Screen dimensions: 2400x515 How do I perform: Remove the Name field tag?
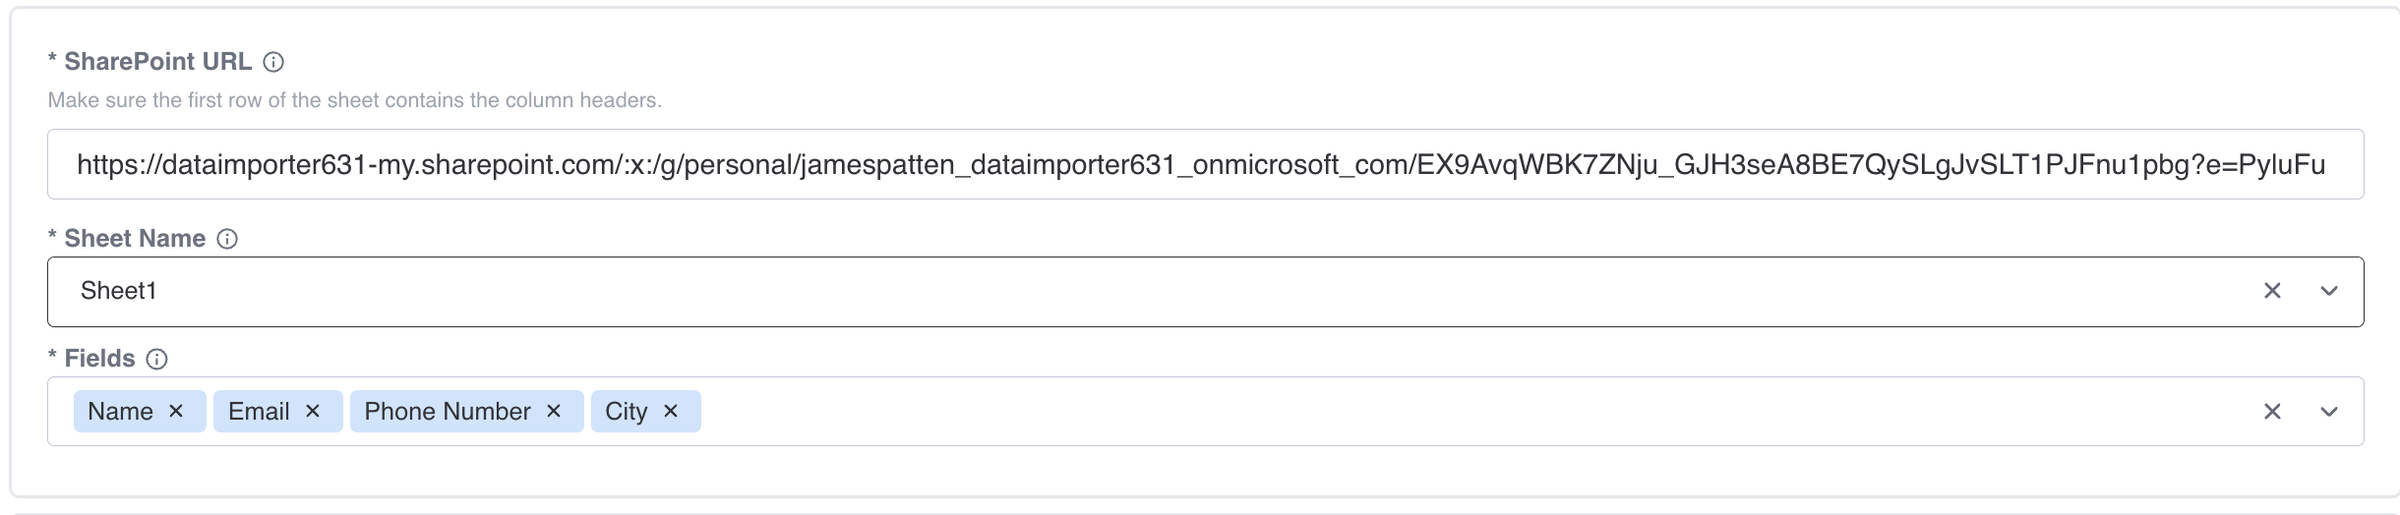coord(176,411)
